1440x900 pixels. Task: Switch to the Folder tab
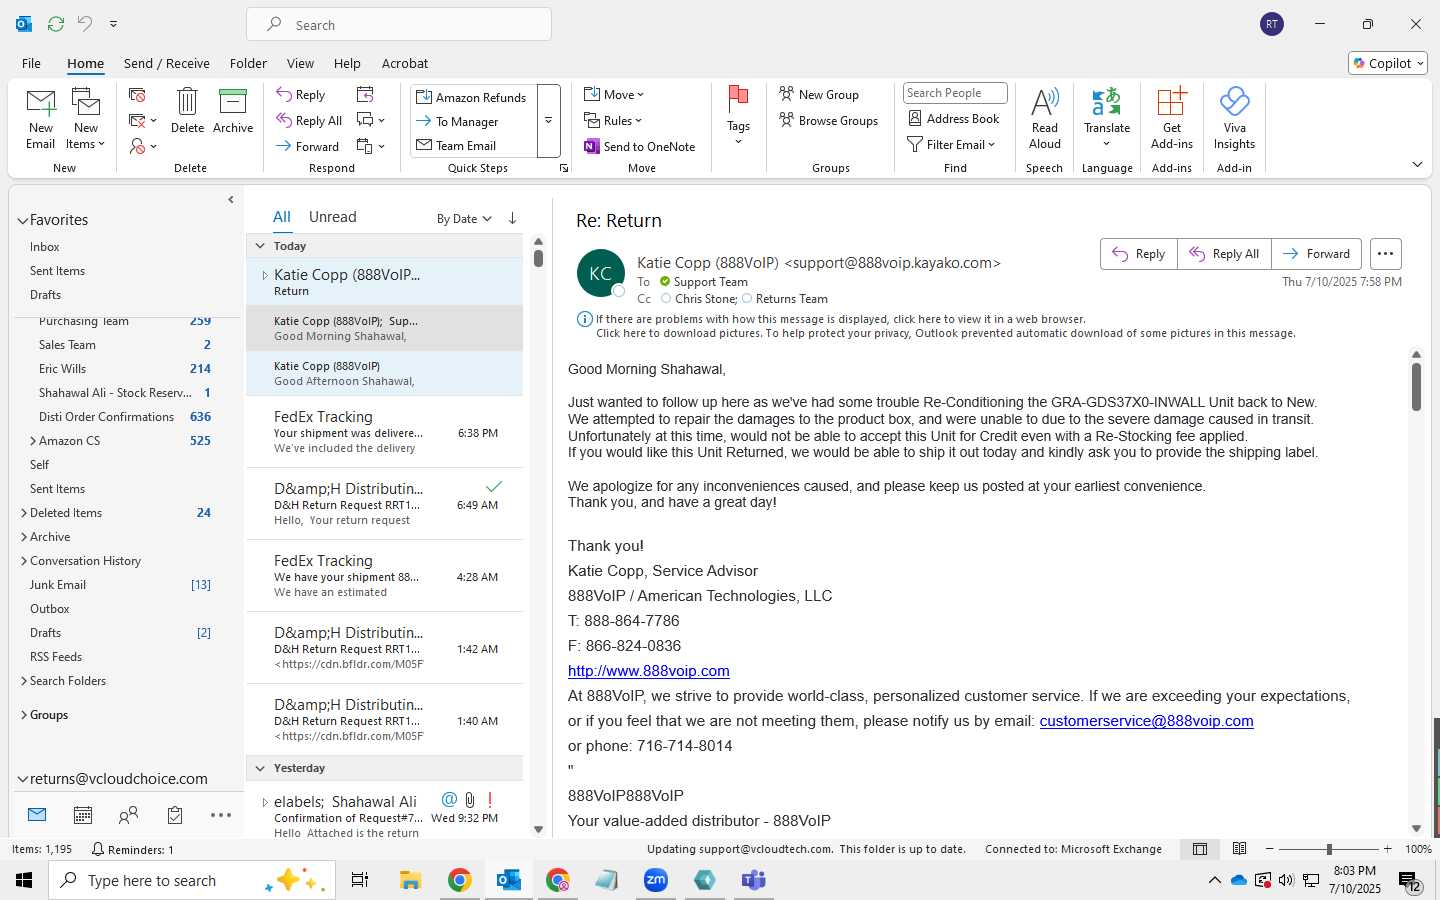248,63
